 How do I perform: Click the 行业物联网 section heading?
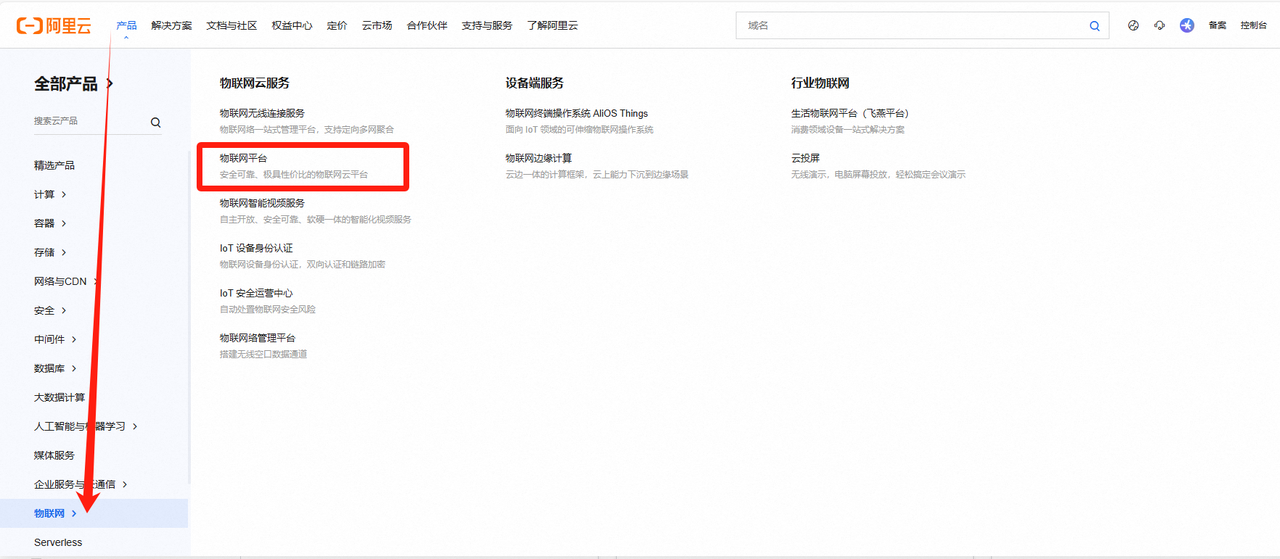(x=820, y=83)
